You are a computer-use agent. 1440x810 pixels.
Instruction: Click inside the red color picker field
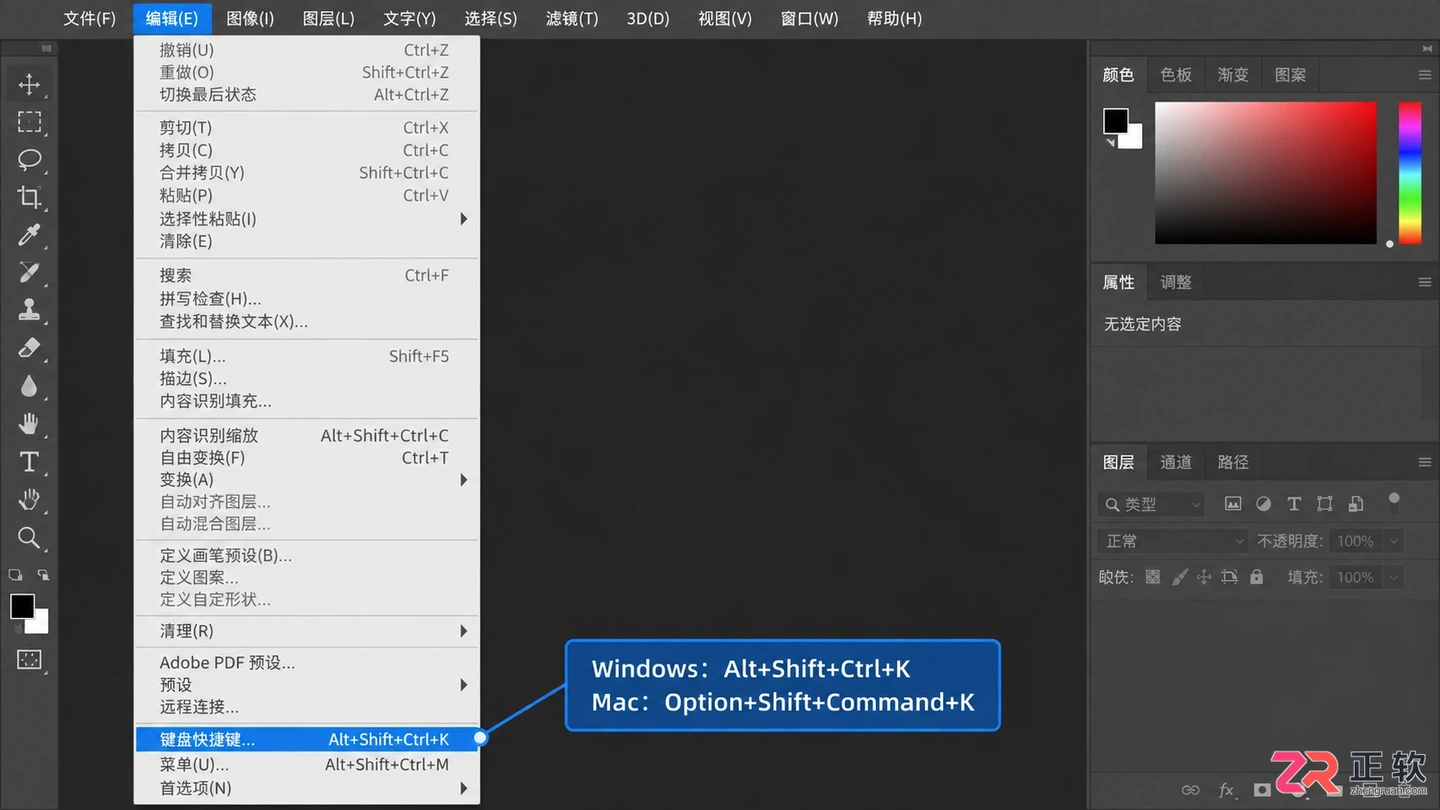pos(1266,172)
